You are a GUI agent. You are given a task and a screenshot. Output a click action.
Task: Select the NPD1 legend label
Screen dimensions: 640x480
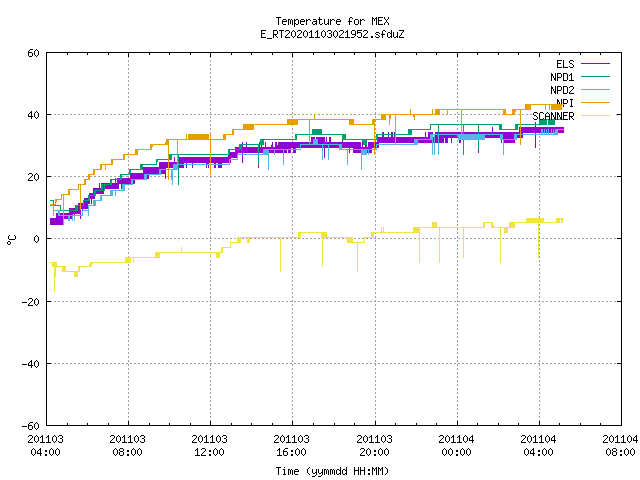[x=562, y=77]
